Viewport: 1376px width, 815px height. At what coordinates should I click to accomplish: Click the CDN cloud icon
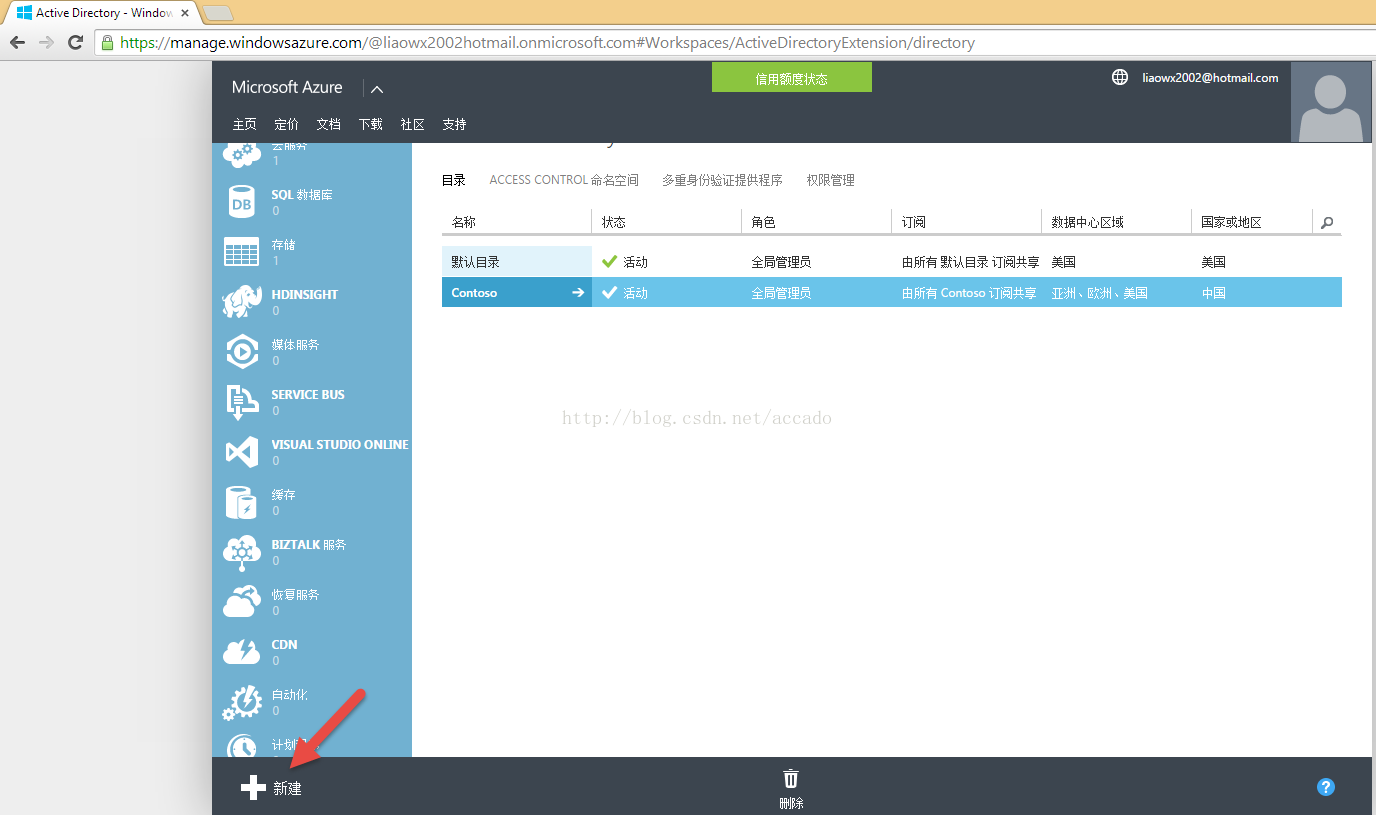[x=242, y=652]
